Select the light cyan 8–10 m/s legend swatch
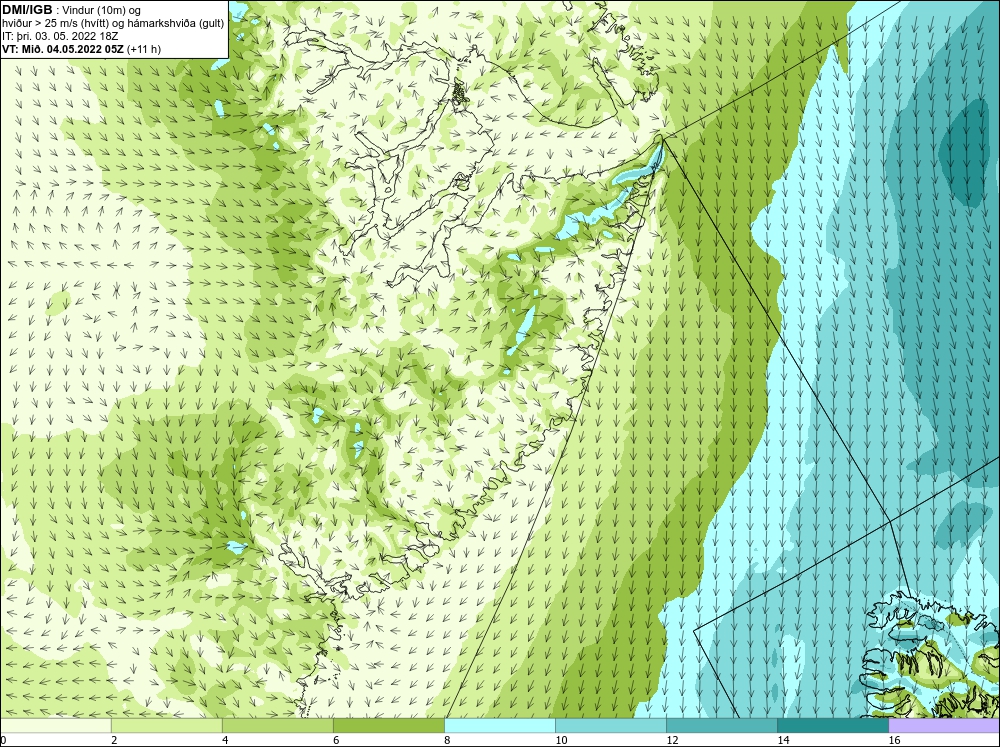The height and width of the screenshot is (747, 1000). [x=499, y=725]
